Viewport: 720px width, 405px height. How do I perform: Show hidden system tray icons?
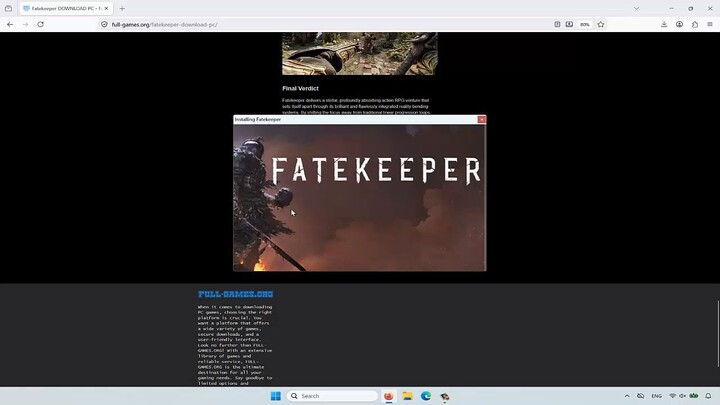click(627, 396)
